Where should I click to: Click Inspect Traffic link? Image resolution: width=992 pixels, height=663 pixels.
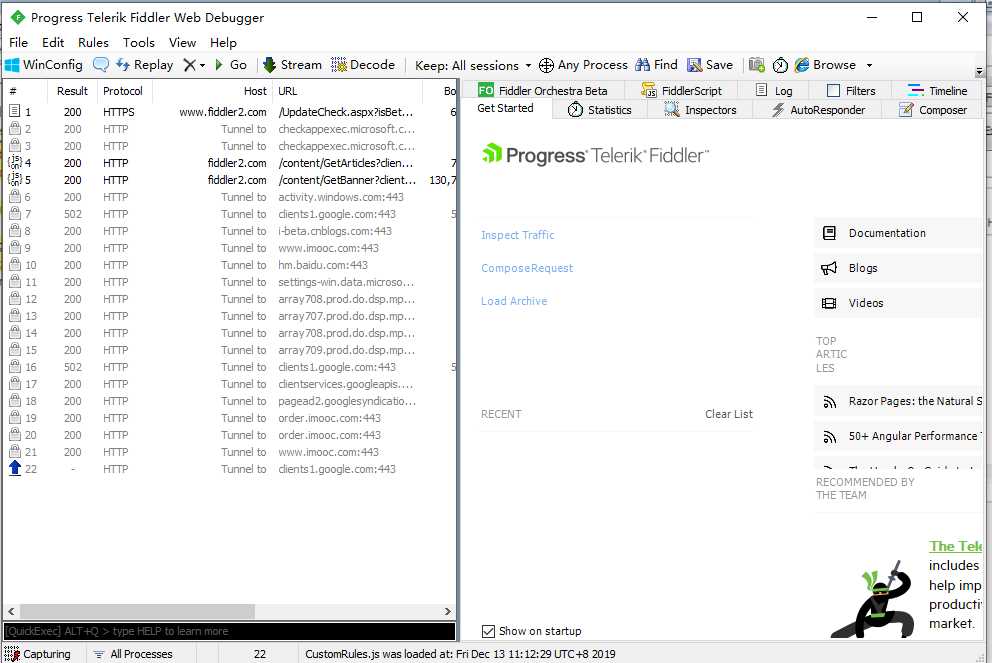click(x=518, y=235)
